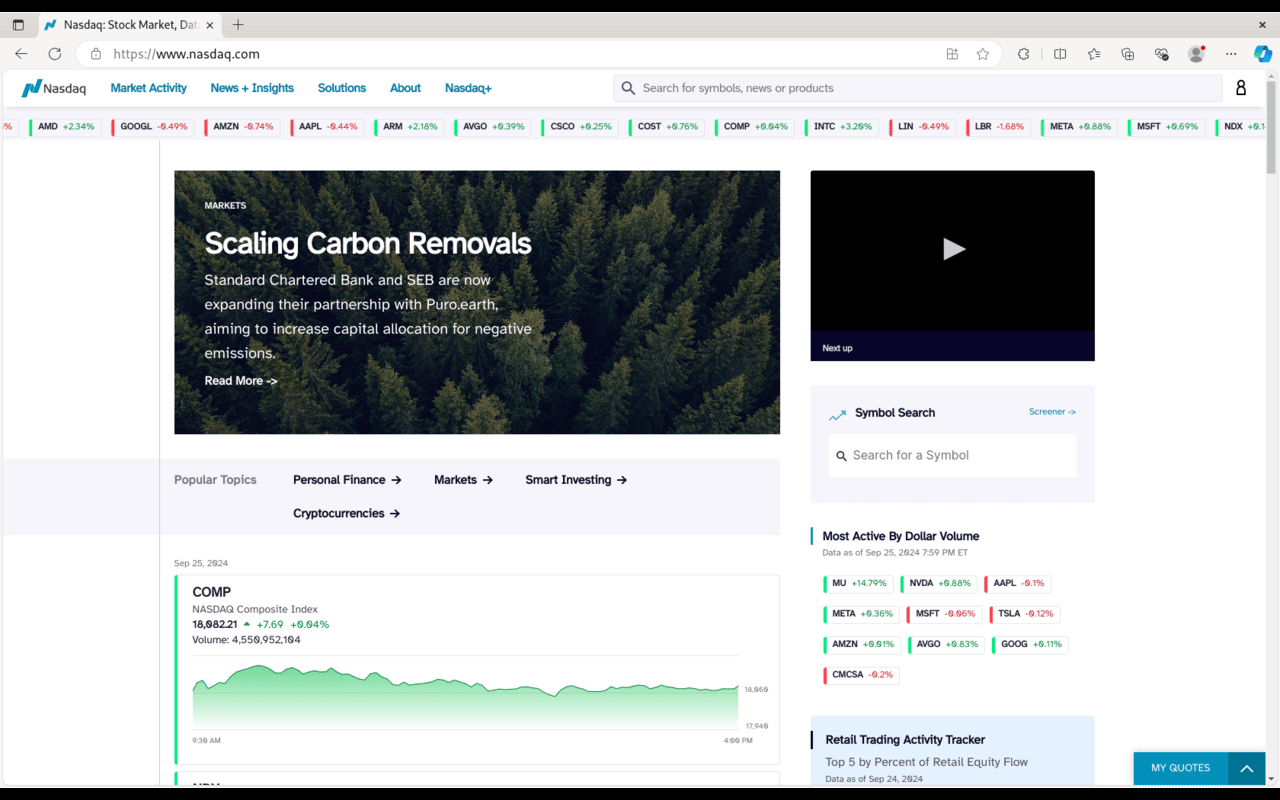Open Personal Finance topic

pyautogui.click(x=347, y=480)
